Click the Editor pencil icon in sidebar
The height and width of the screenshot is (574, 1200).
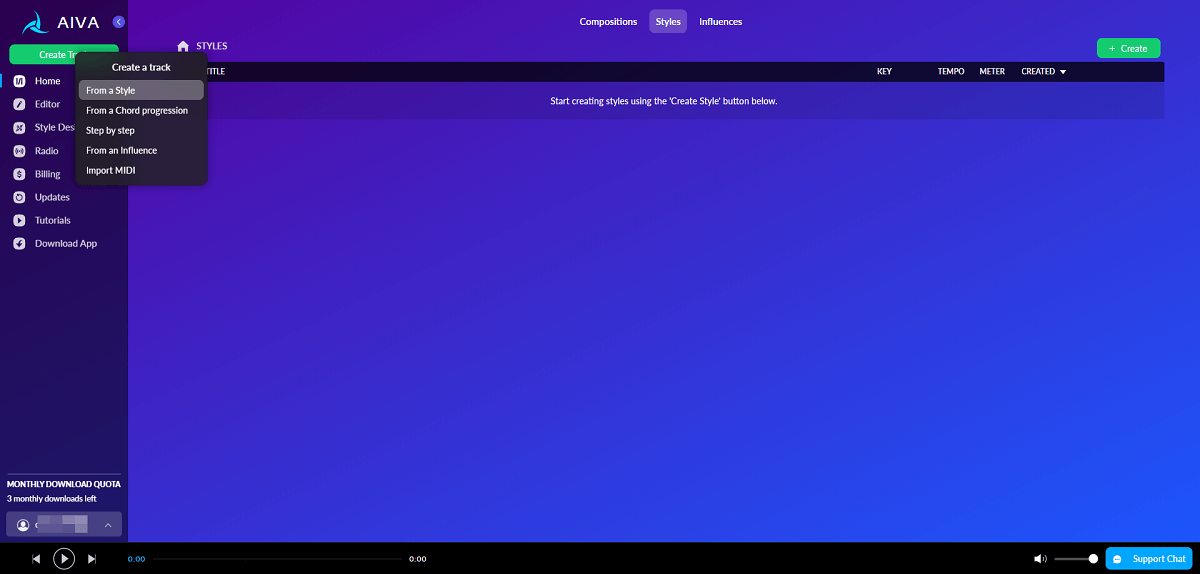(x=19, y=104)
